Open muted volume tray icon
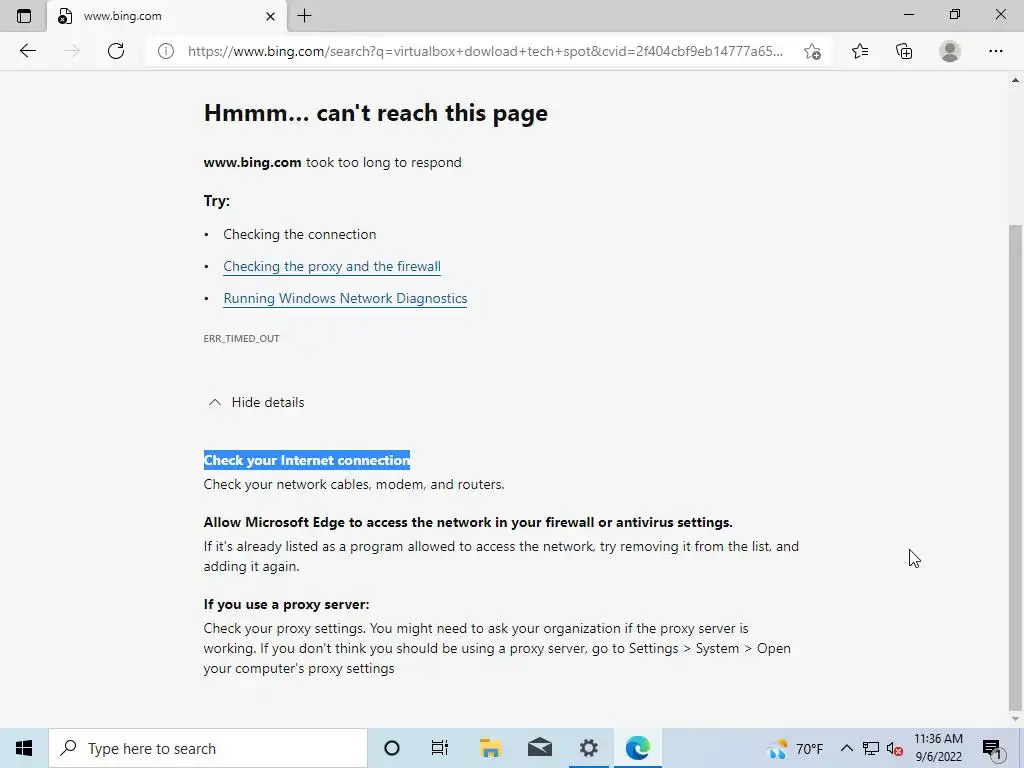The width and height of the screenshot is (1024, 768). [x=895, y=748]
